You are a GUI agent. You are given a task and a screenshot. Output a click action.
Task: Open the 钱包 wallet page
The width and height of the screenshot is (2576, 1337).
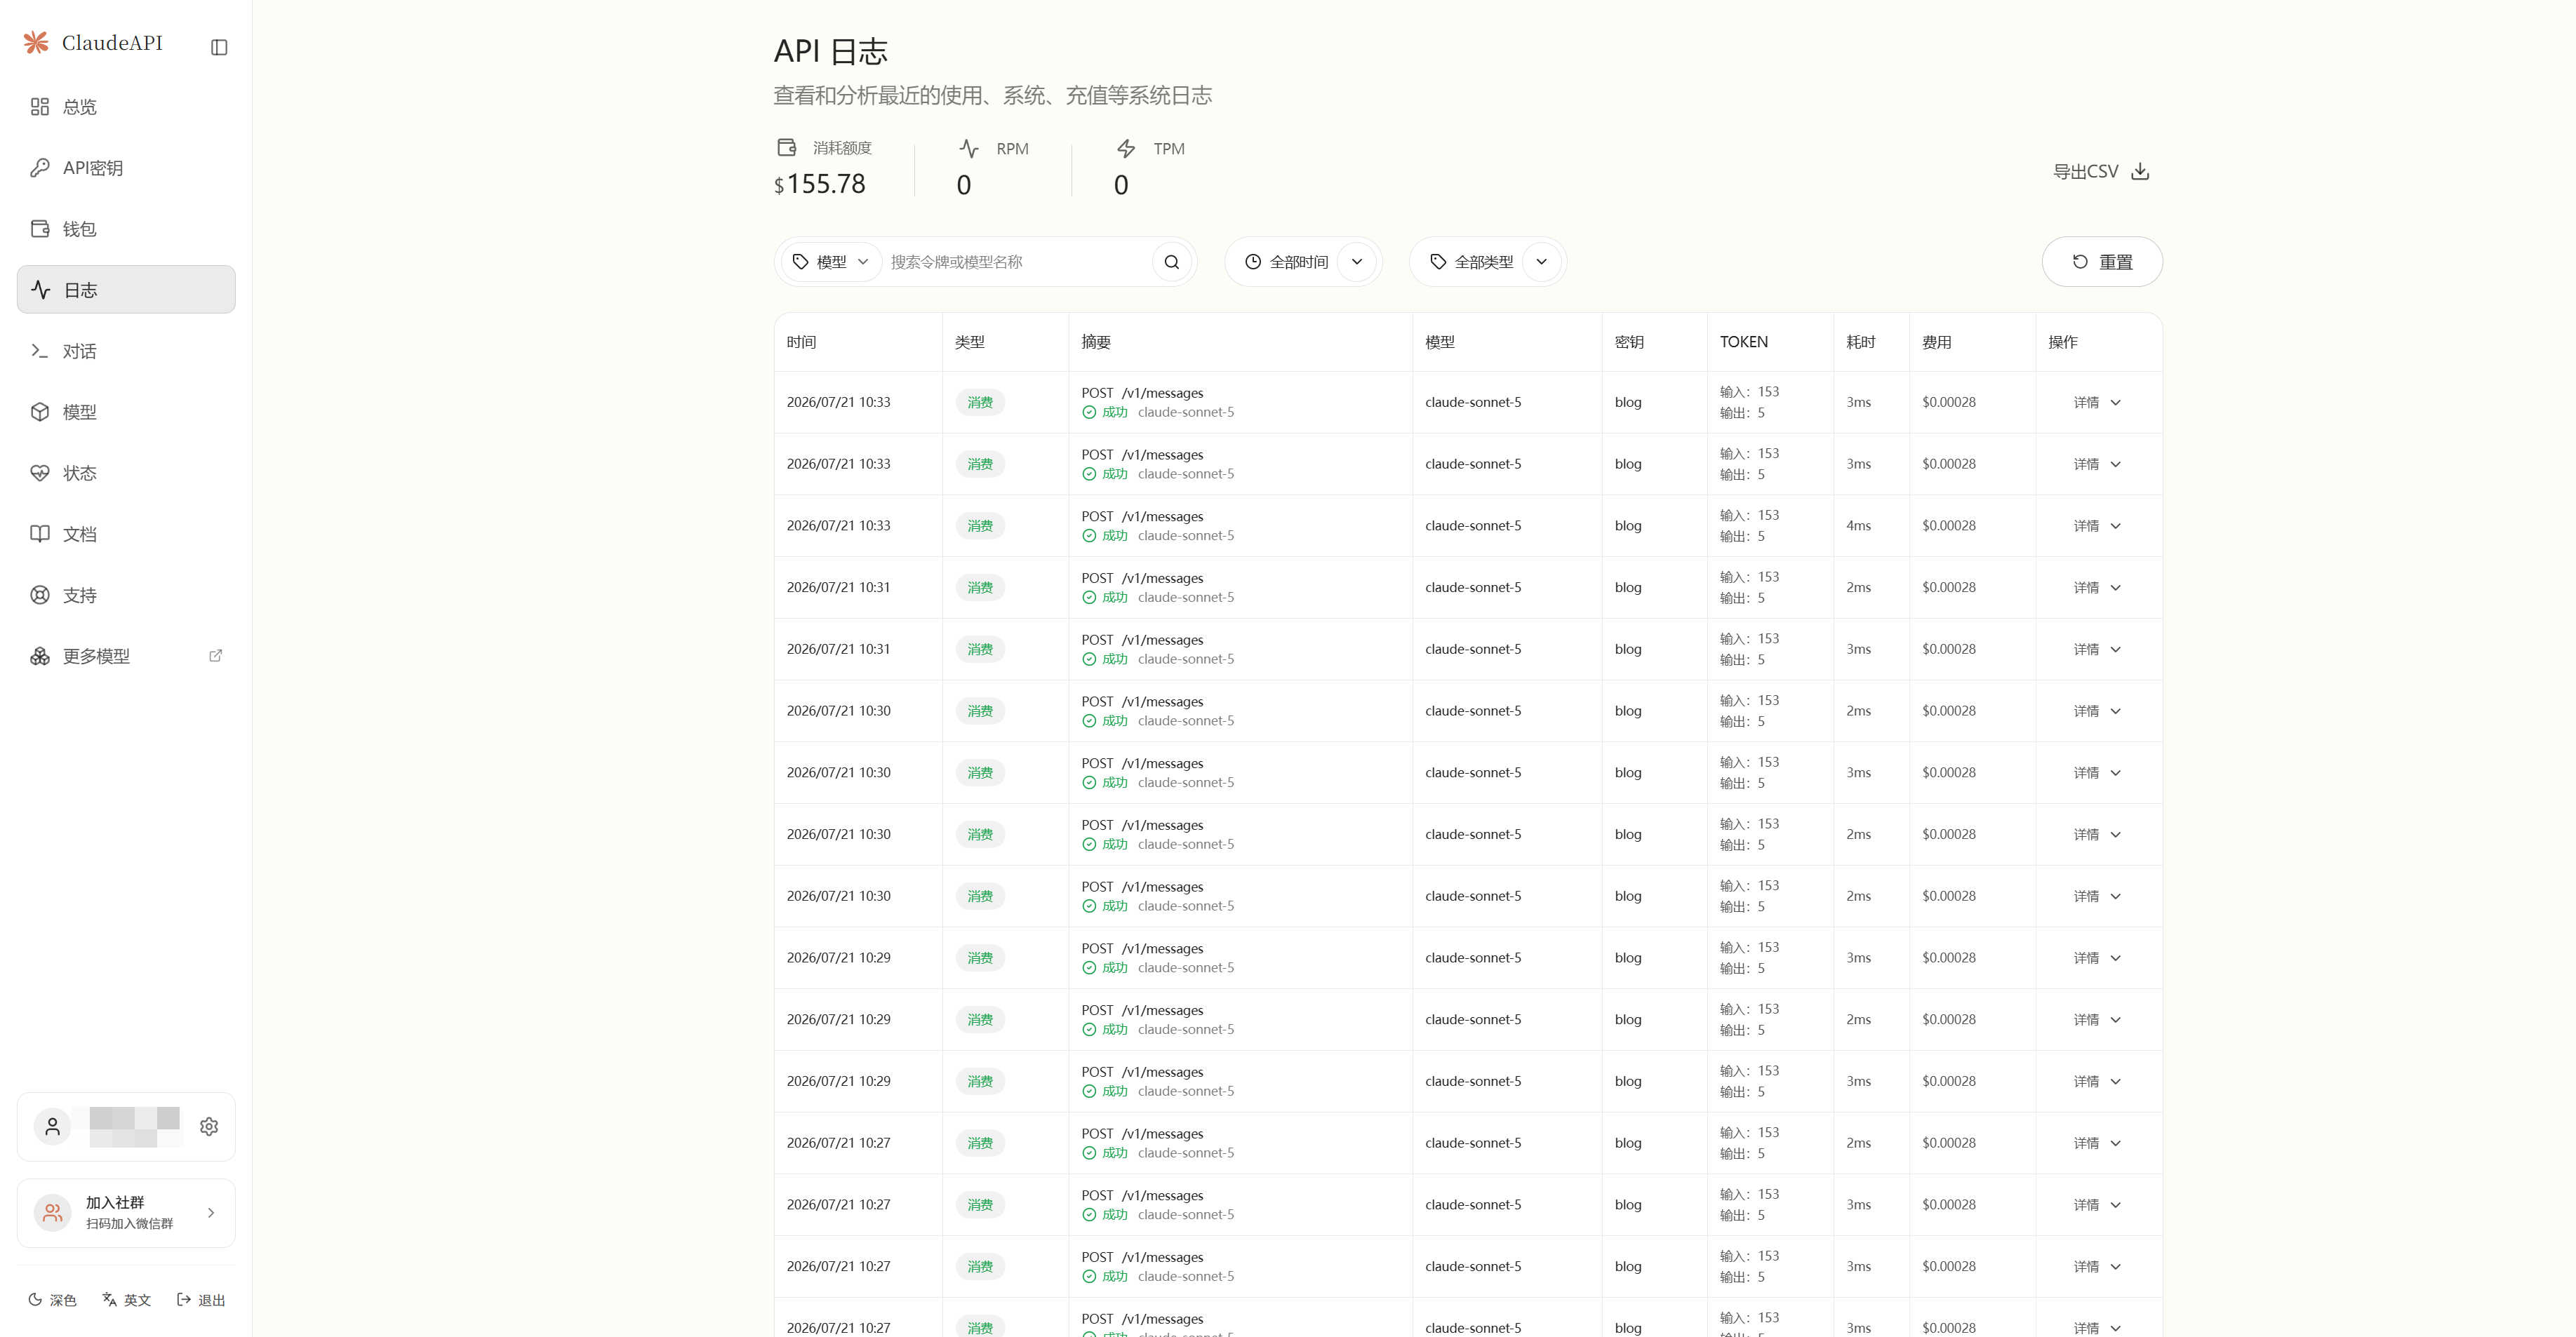[126, 229]
